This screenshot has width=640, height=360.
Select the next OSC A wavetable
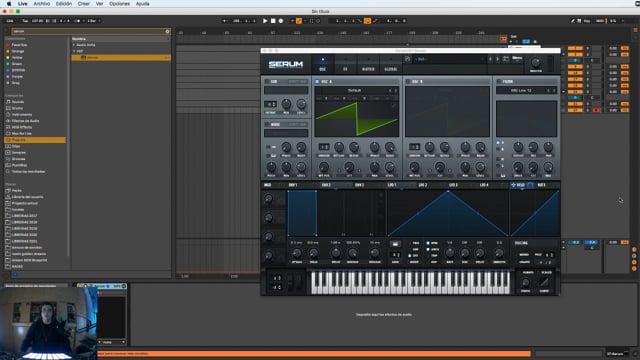[x=396, y=91]
